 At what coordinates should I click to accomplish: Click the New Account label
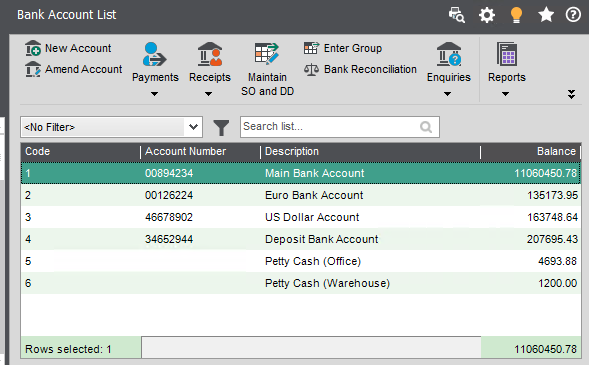pyautogui.click(x=78, y=48)
